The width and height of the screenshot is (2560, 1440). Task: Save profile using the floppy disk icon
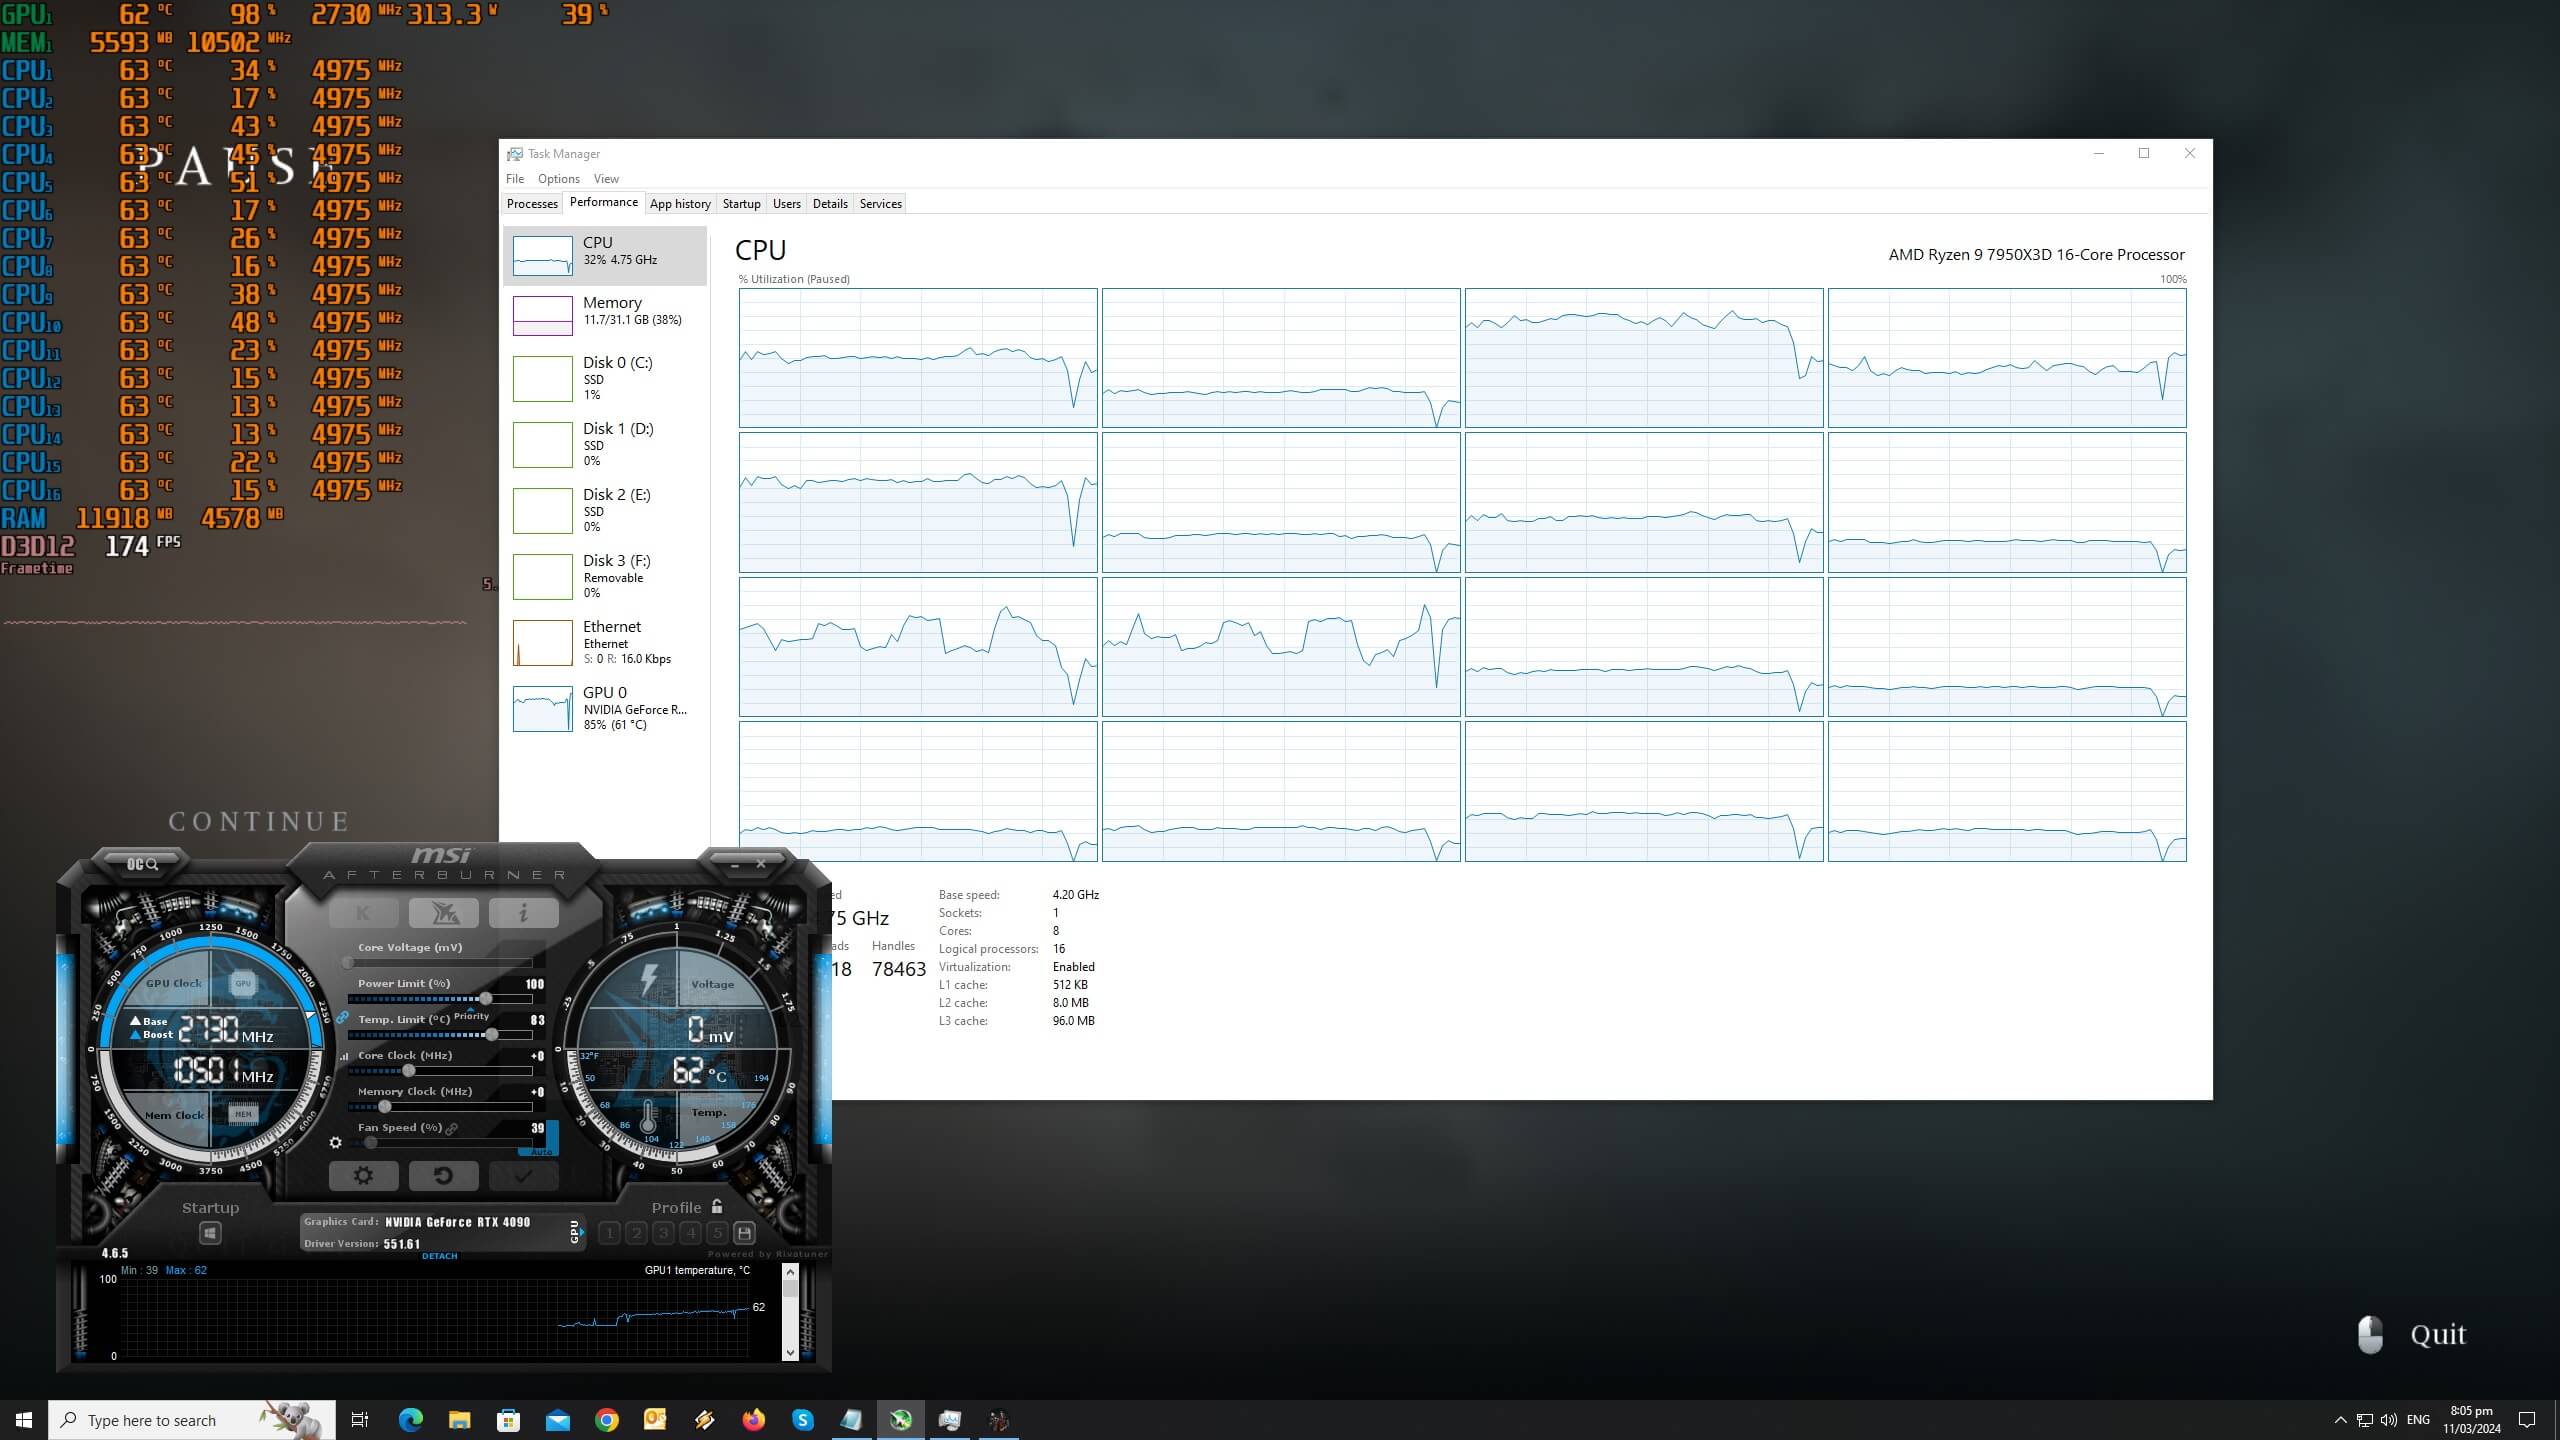click(x=744, y=1233)
